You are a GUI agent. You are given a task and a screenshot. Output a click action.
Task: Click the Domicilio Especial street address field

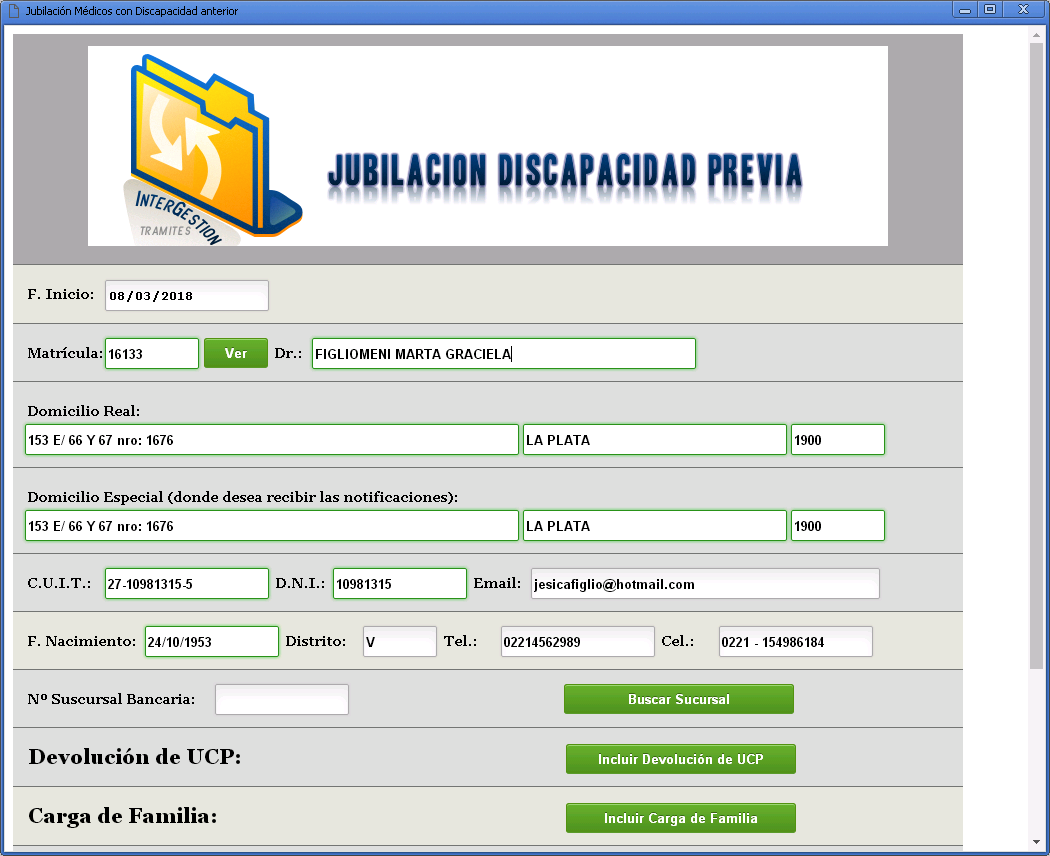tap(272, 526)
